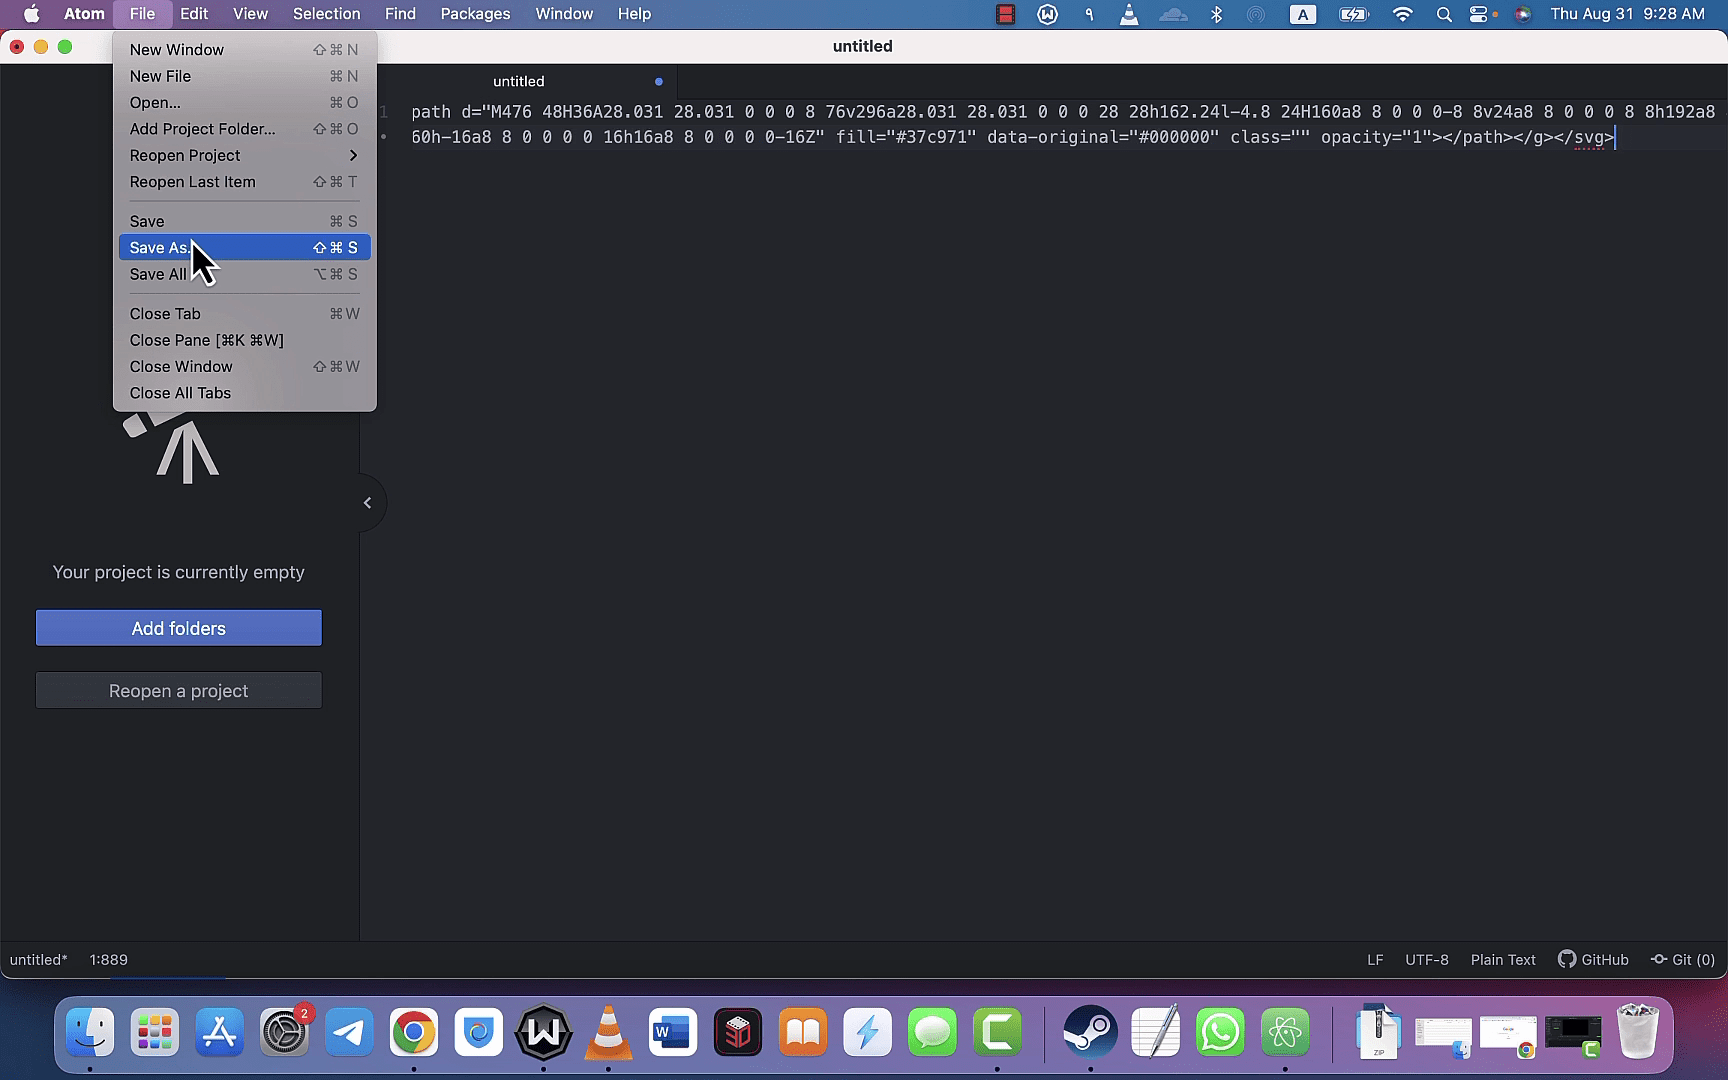Change the UTF-8 encoding selector

1426,959
